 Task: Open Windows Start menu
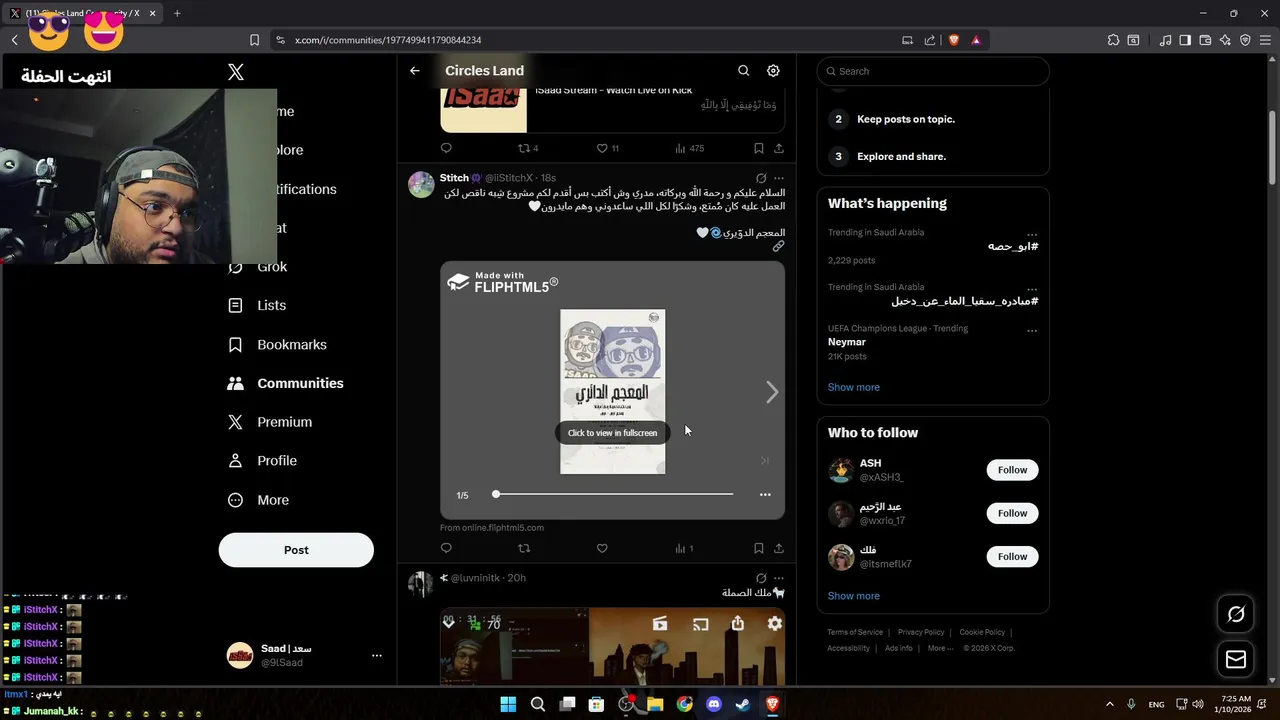(x=508, y=704)
